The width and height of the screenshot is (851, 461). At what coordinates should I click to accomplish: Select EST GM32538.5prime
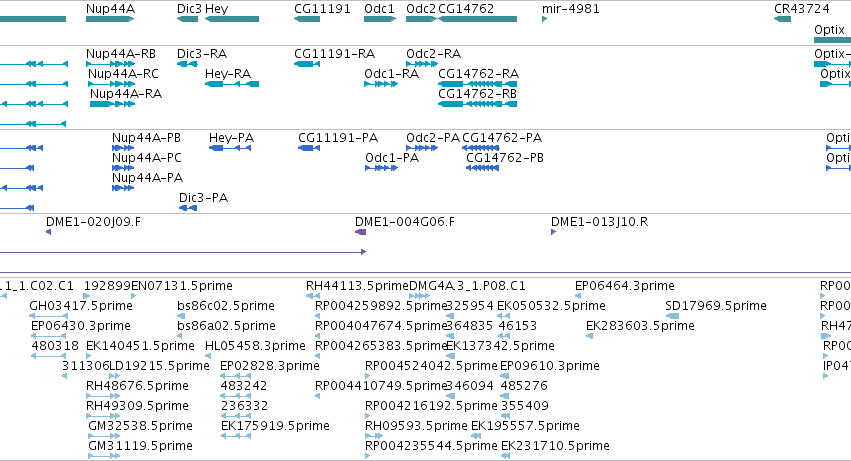(104, 436)
